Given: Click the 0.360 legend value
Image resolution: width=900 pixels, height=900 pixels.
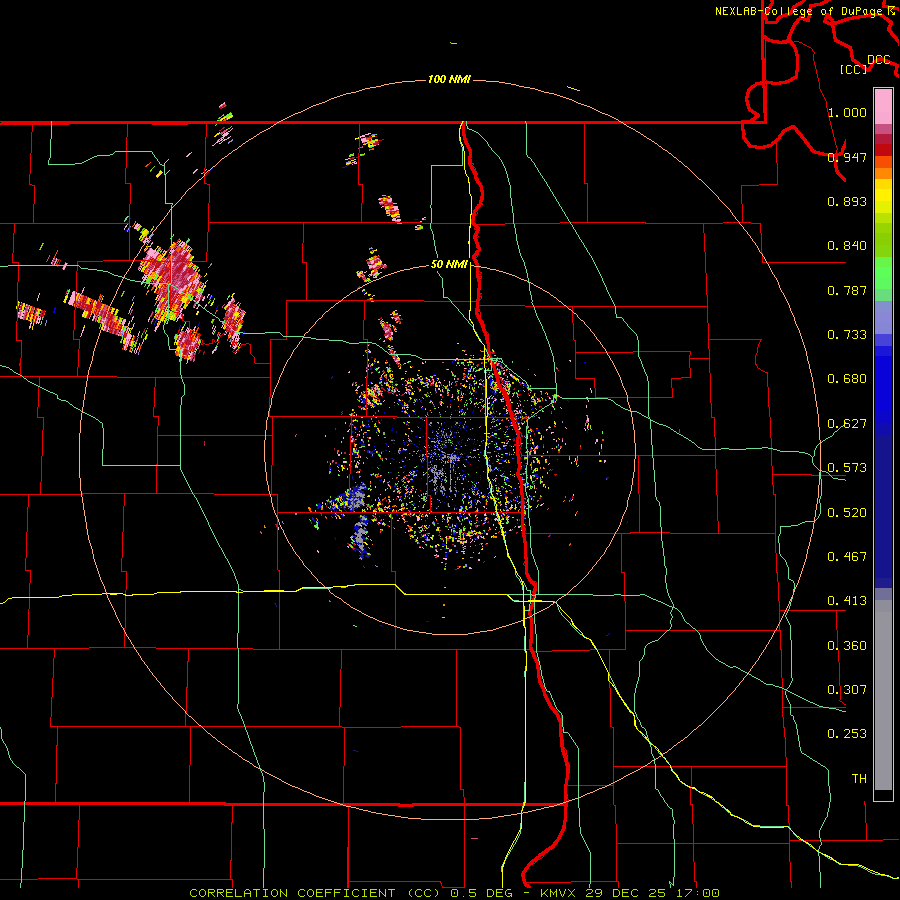Looking at the screenshot, I should [x=847, y=646].
